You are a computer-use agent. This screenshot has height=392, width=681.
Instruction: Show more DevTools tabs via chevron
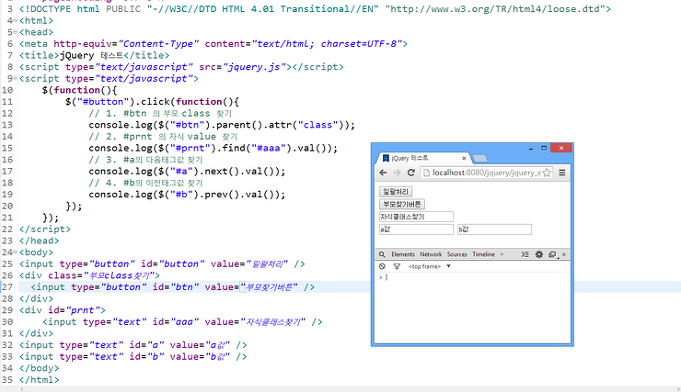(x=502, y=254)
